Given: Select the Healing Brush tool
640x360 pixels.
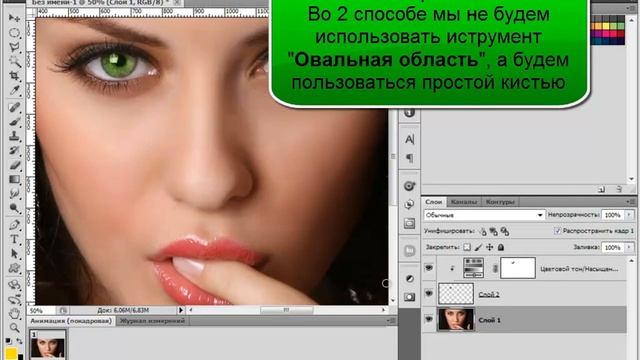Looking at the screenshot, I should click(x=15, y=107).
